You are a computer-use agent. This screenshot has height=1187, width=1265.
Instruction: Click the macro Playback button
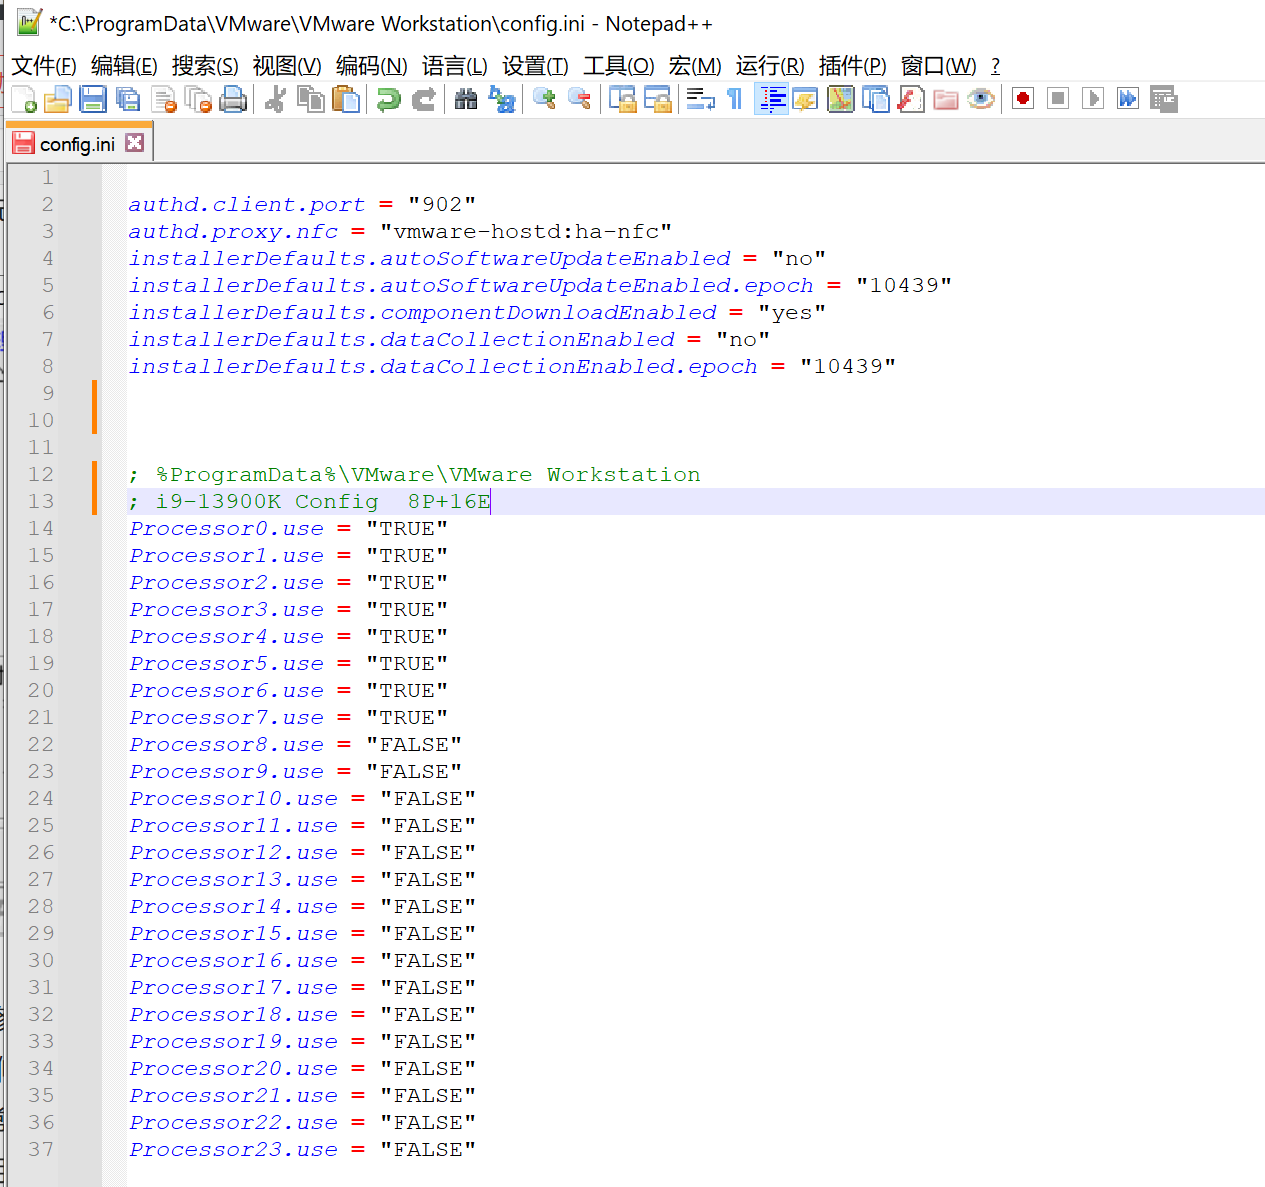point(1093,98)
